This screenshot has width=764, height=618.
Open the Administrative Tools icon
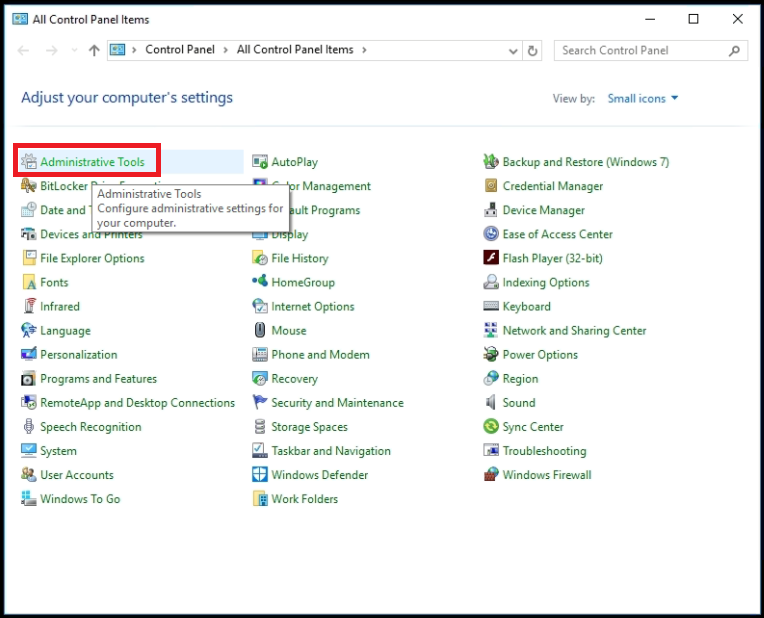(x=29, y=161)
